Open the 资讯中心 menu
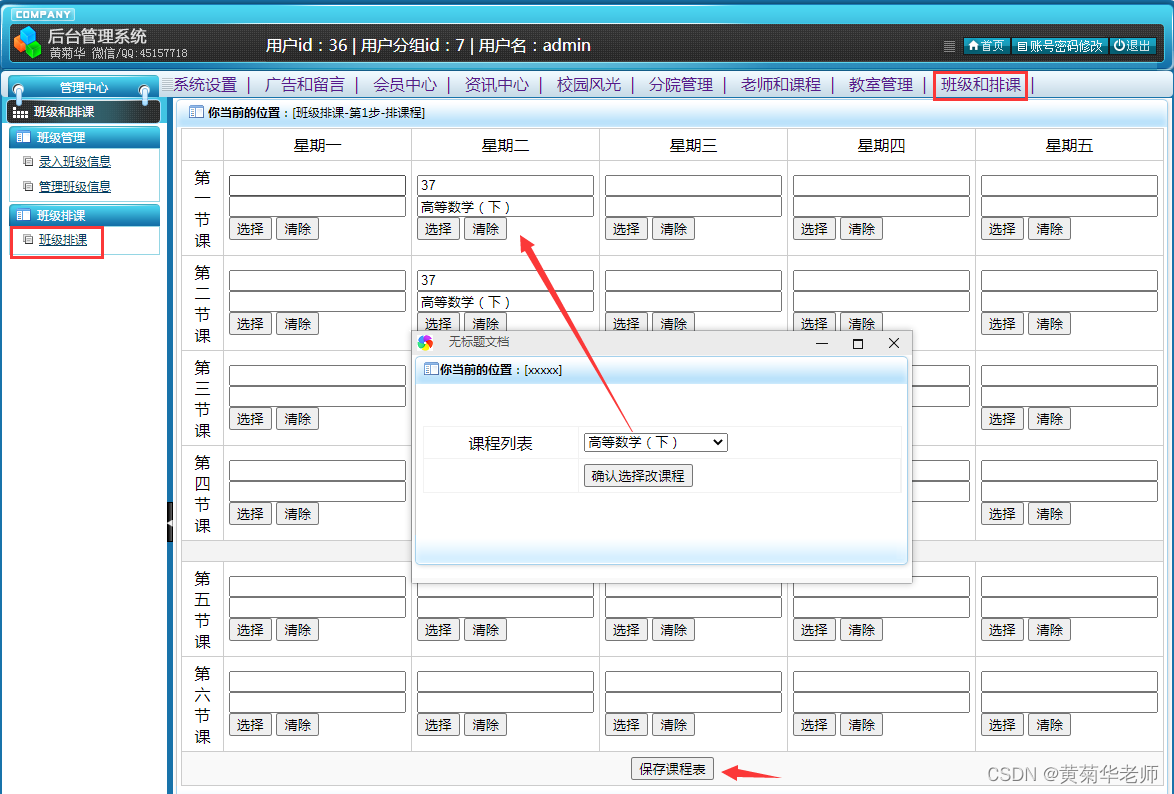The height and width of the screenshot is (794, 1174). tap(496, 85)
